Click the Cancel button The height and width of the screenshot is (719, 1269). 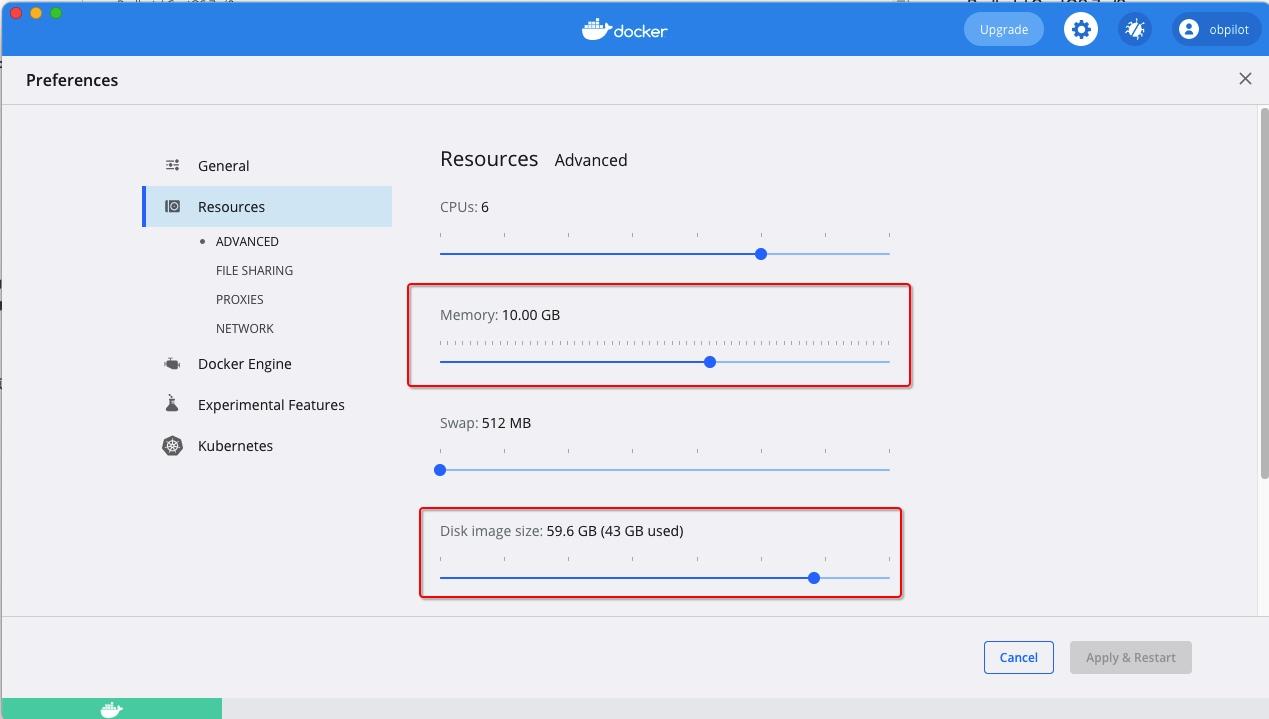(x=1018, y=657)
